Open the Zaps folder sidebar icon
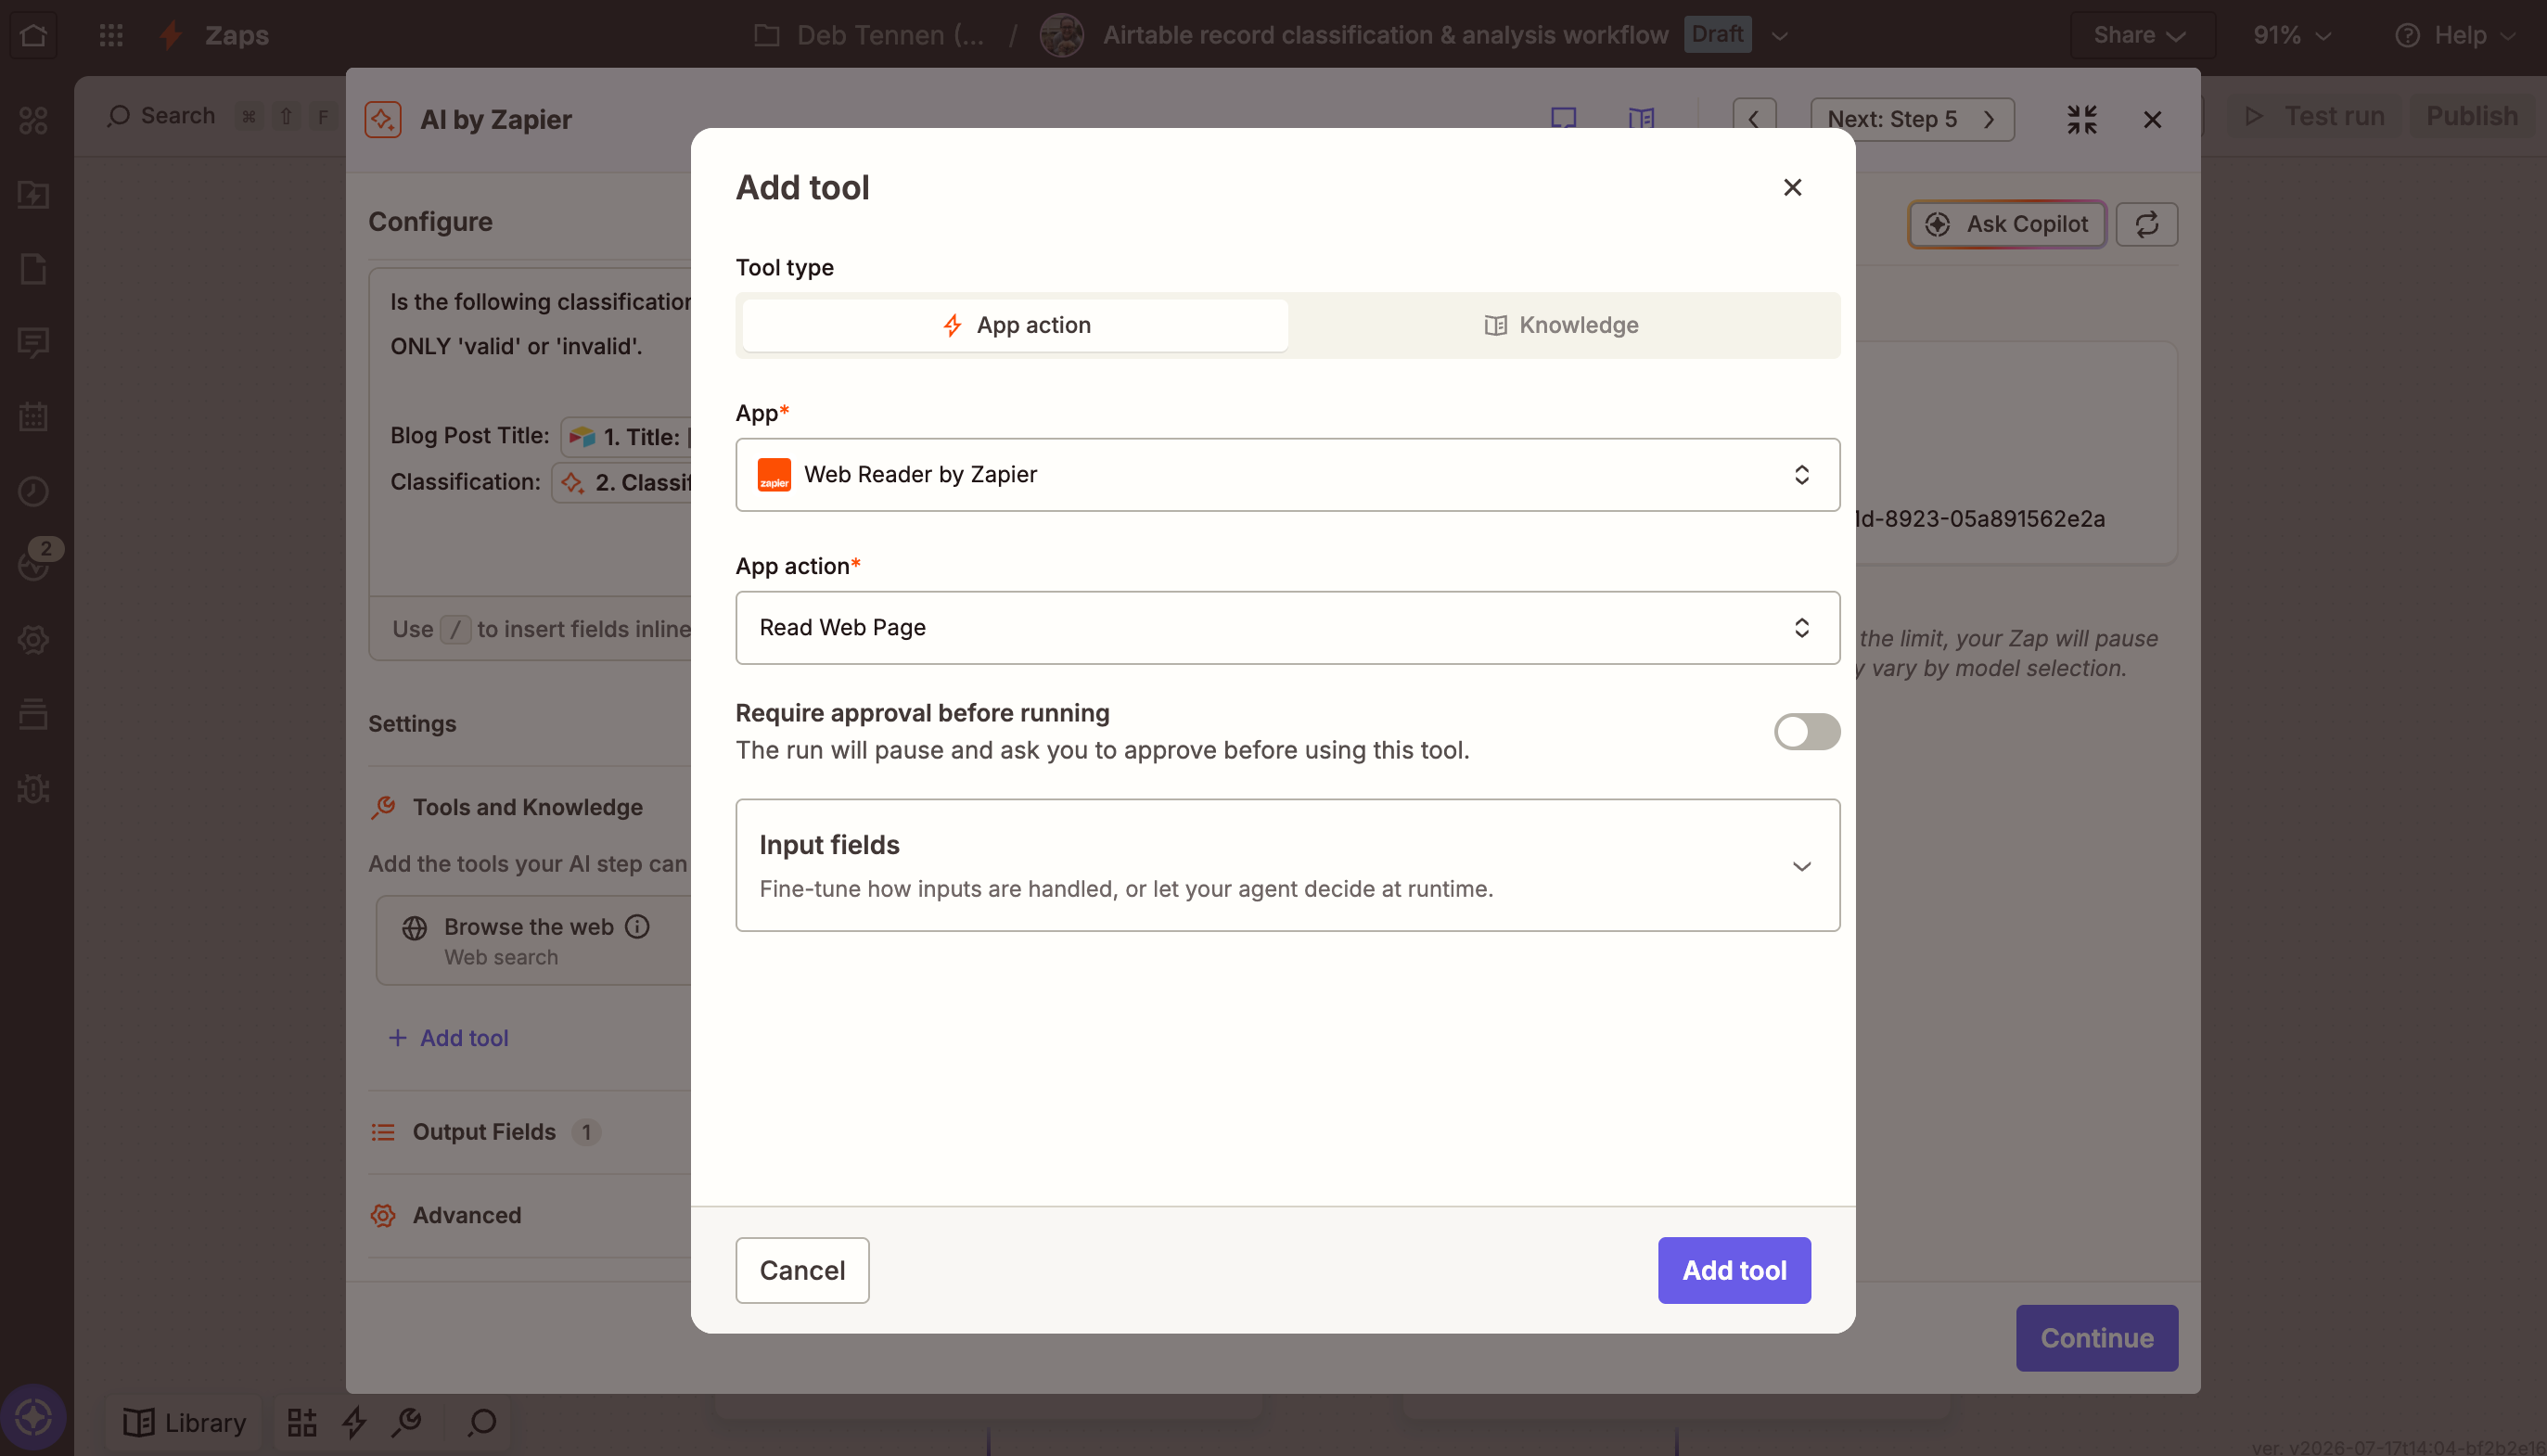This screenshot has width=2547, height=1456. pos(33,194)
